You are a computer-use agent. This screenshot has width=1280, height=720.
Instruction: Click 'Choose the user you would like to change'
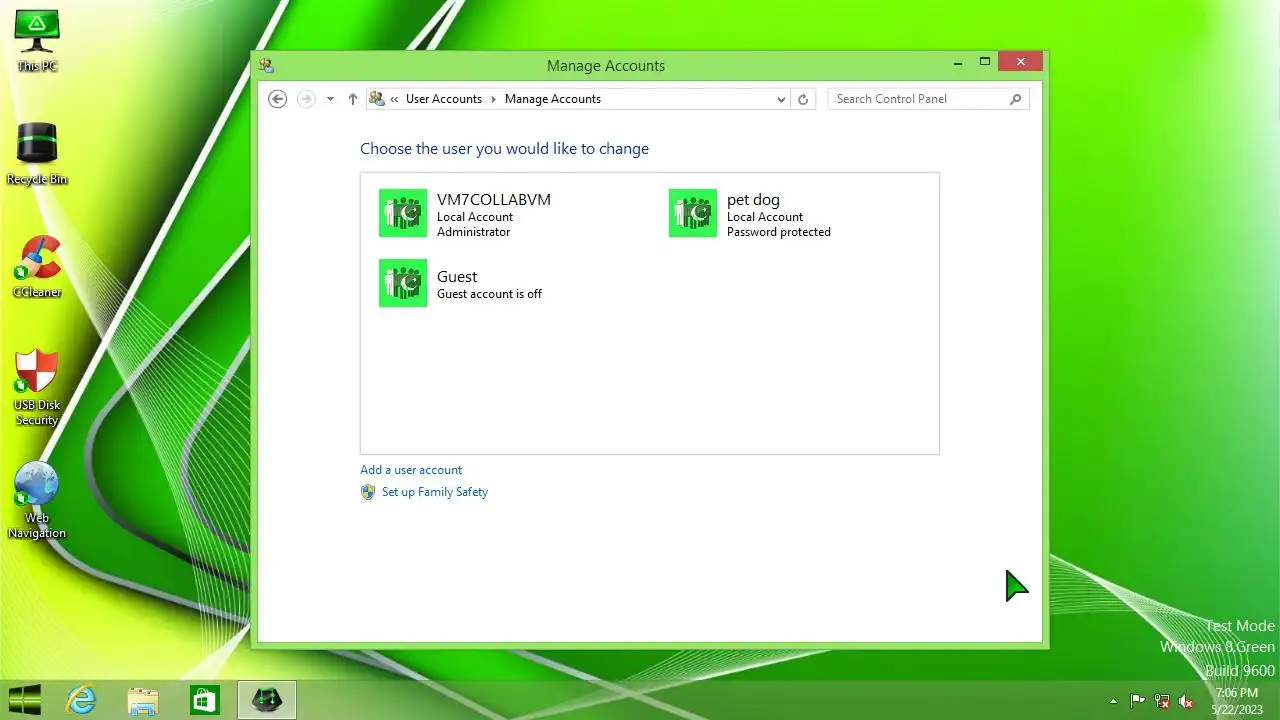[504, 149]
